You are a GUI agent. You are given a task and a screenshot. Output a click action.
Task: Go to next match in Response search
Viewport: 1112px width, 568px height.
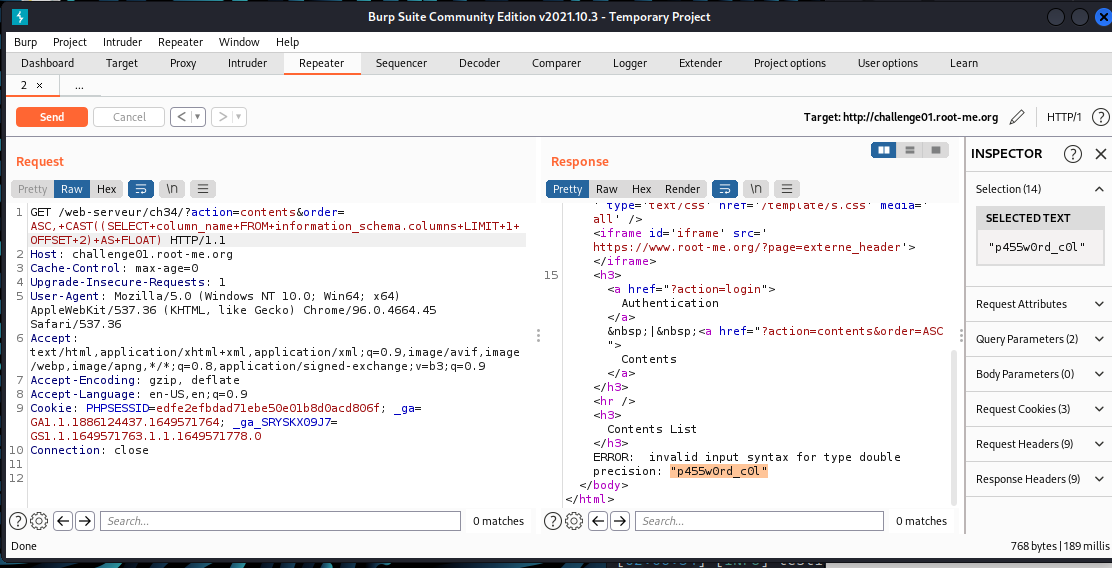(621, 521)
